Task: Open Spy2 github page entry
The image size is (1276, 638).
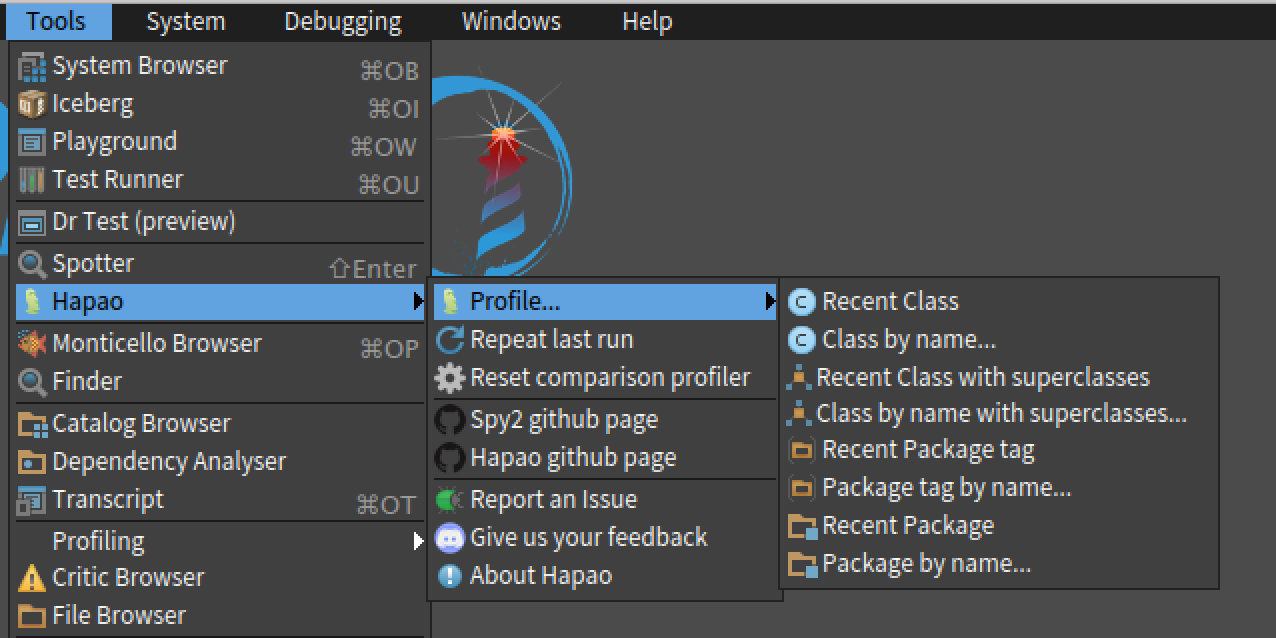Action: coord(604,420)
